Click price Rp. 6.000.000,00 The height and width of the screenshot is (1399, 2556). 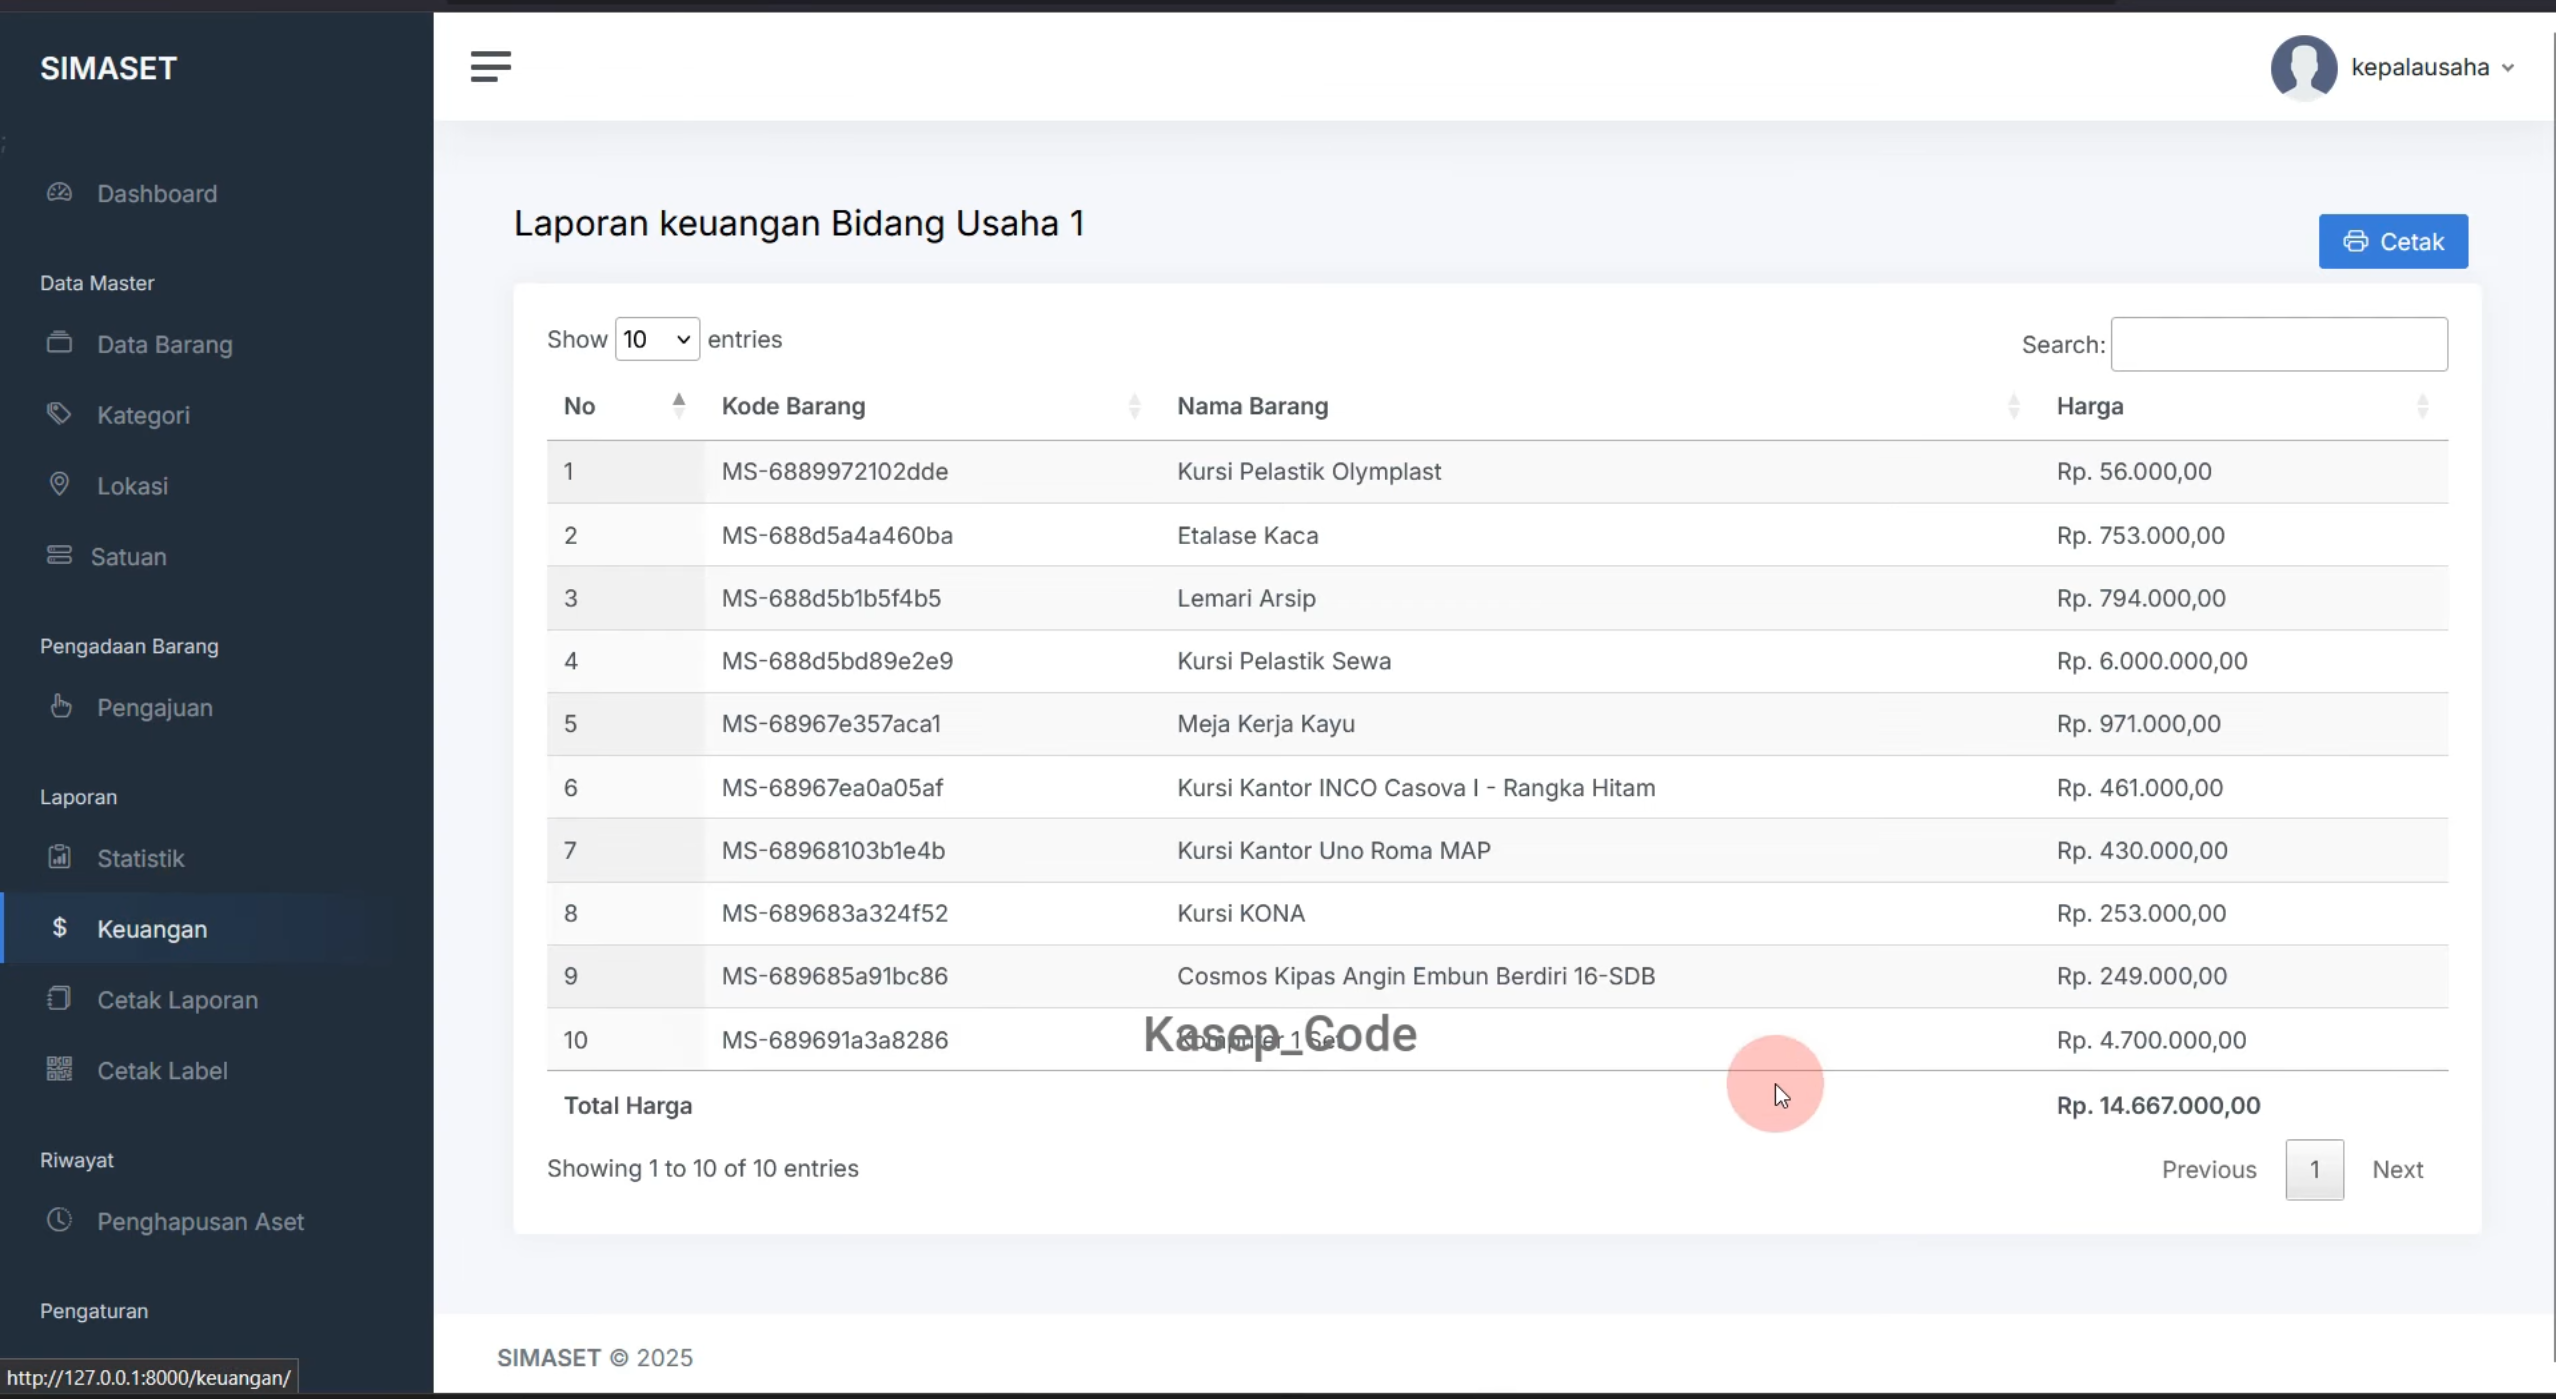click(x=2152, y=661)
